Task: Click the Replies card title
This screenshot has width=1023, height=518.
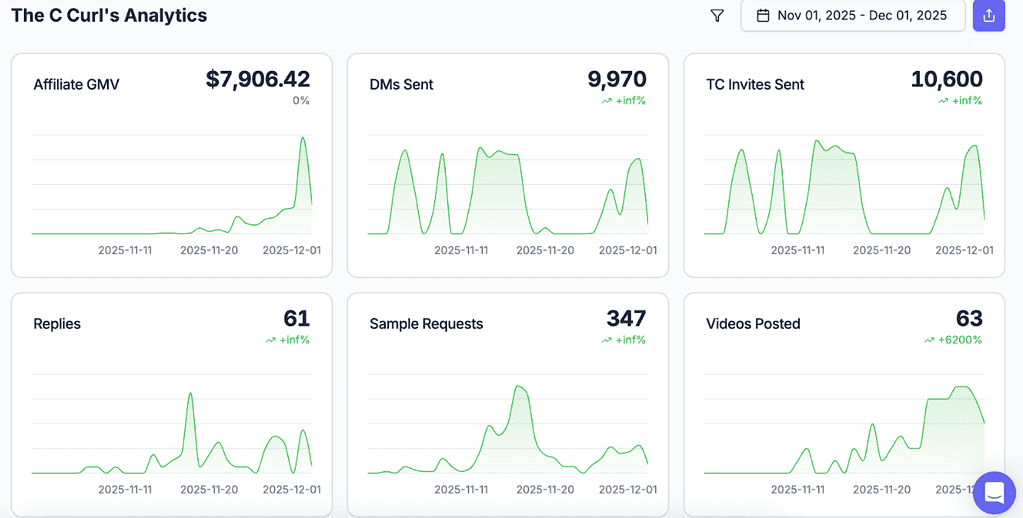Action: point(57,324)
